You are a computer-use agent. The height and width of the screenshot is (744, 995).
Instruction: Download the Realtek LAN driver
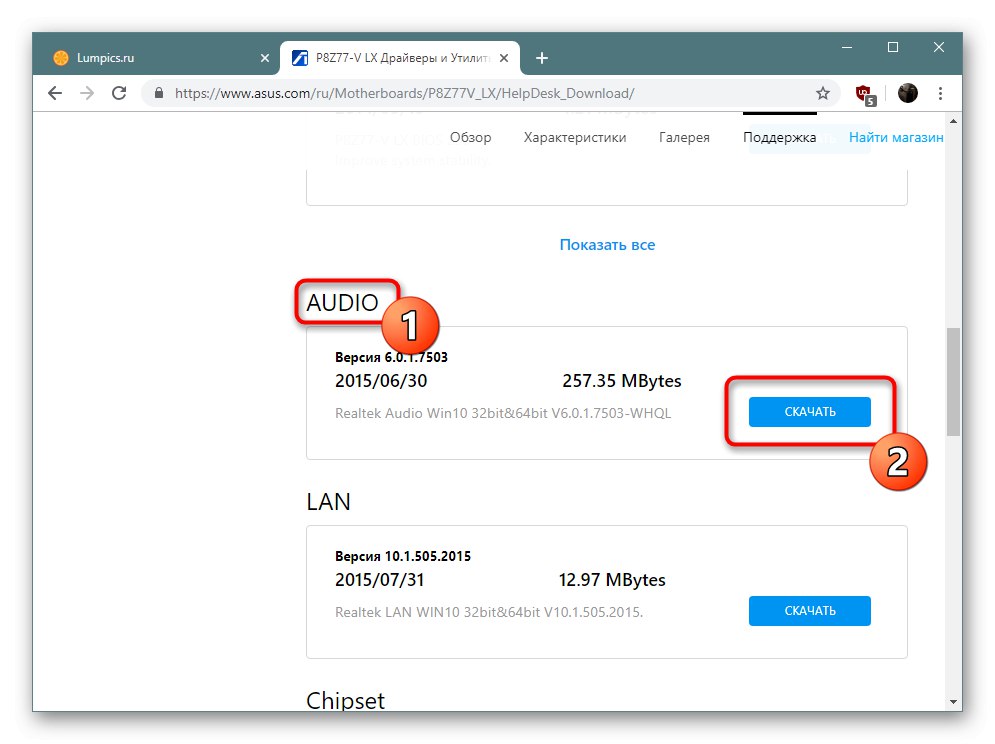pyautogui.click(x=809, y=611)
